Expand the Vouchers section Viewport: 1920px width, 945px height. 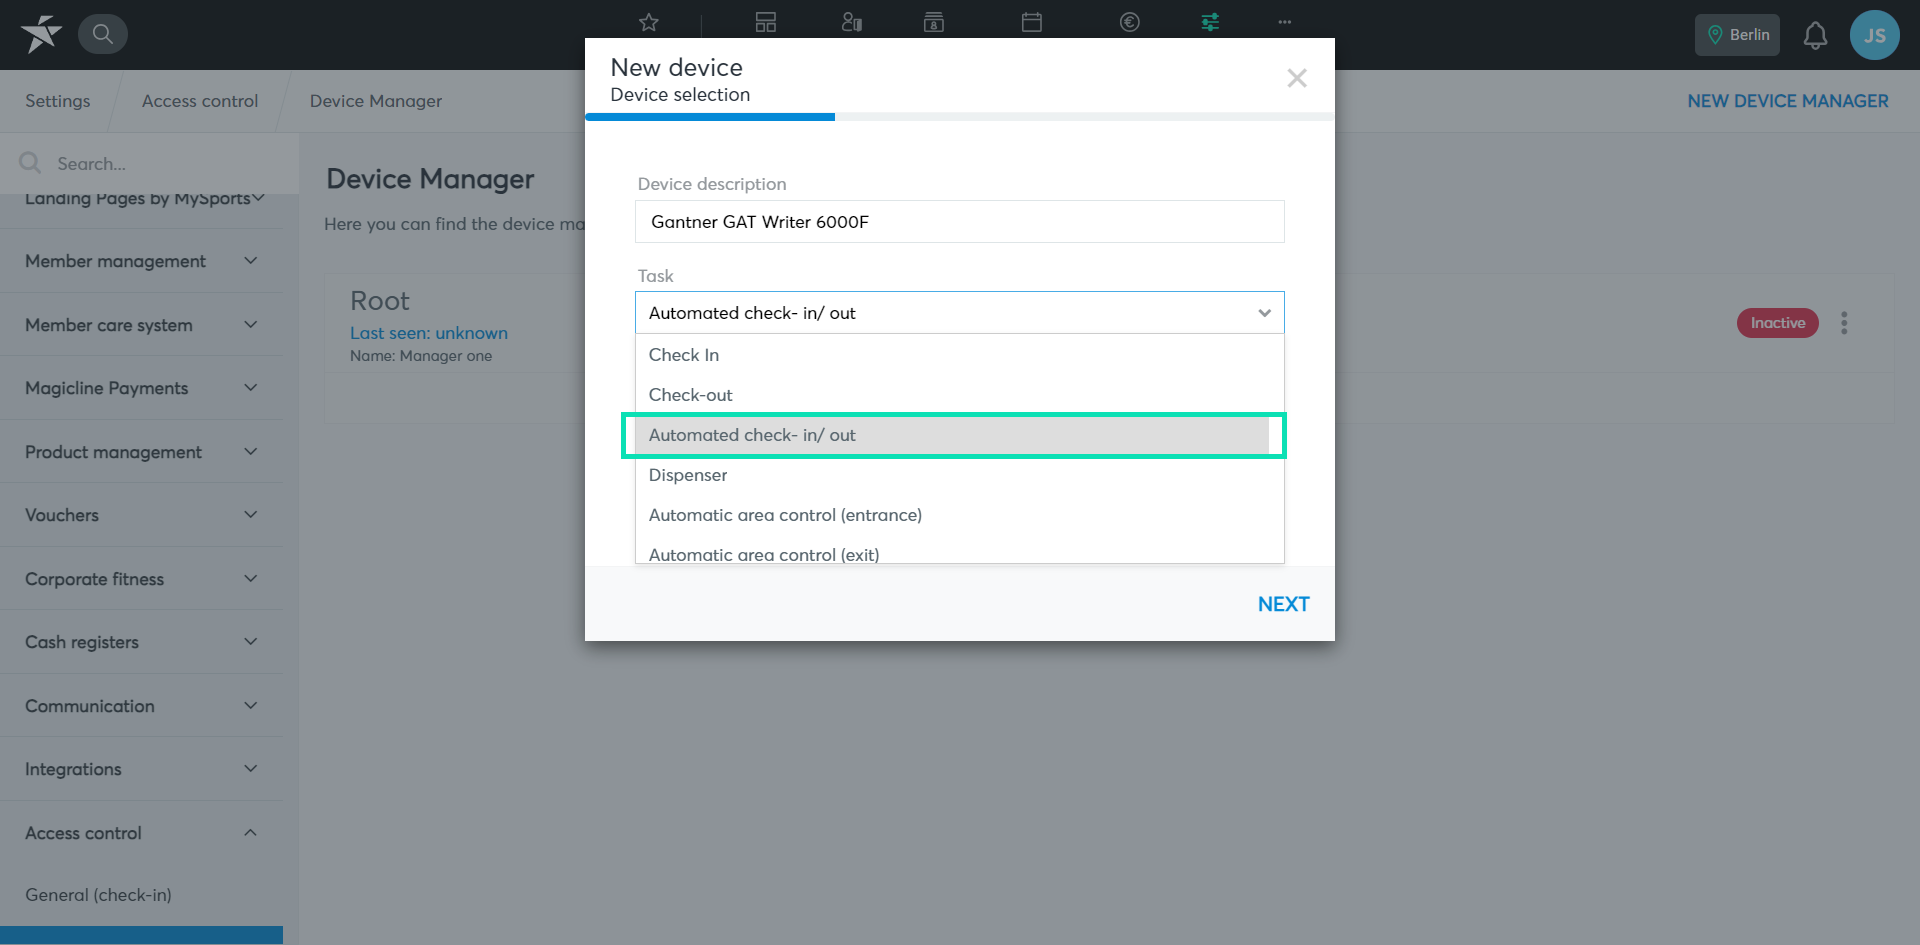click(142, 515)
